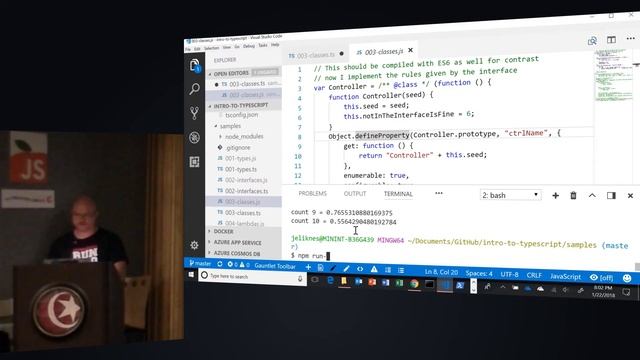Switch to the Problems panel tab

[x=313, y=193]
